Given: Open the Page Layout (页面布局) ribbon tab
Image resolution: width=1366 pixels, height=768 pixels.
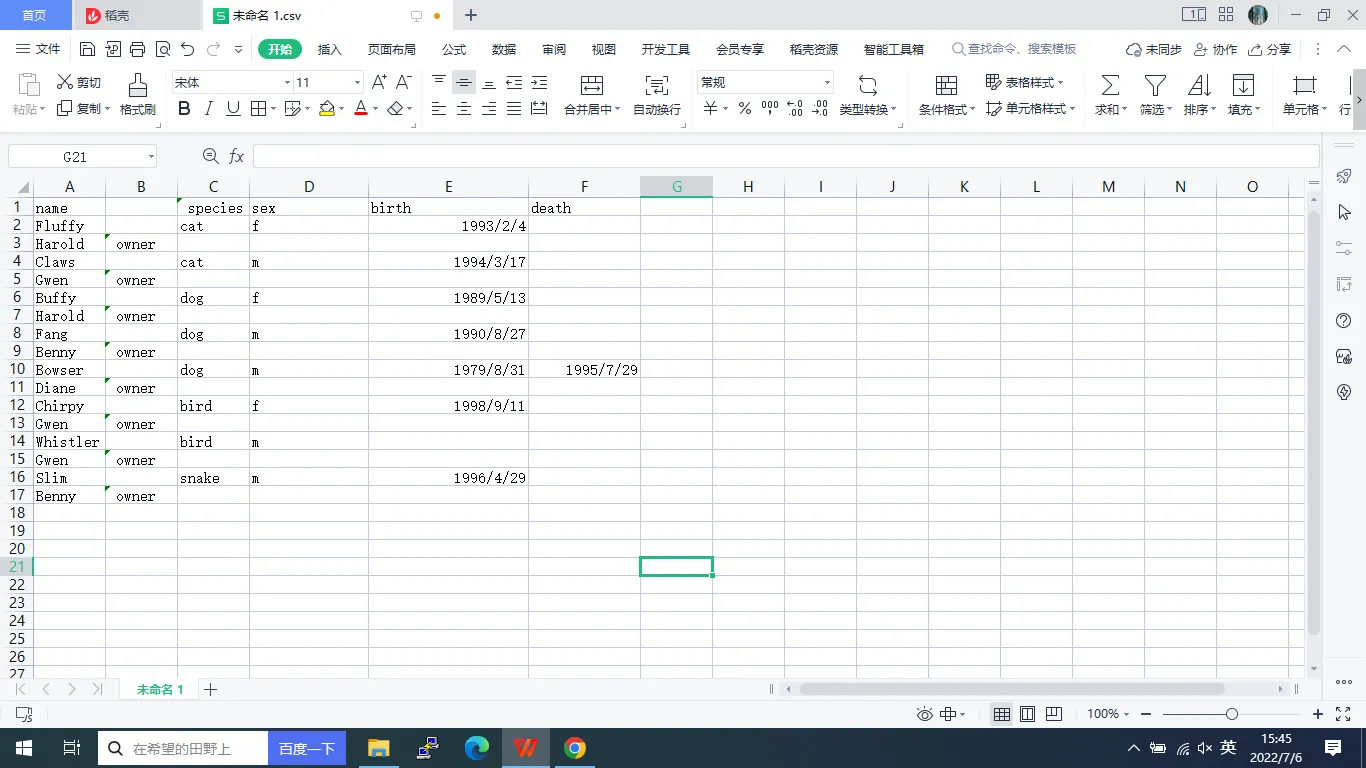Looking at the screenshot, I should (391, 49).
